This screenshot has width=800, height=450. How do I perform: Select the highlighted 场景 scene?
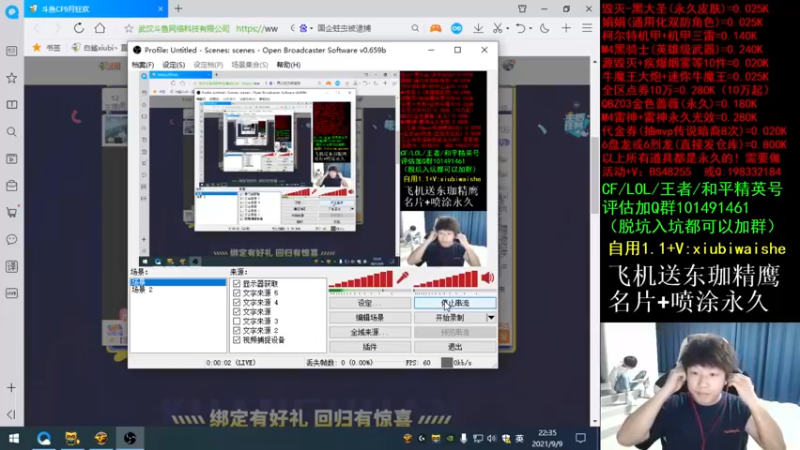[x=178, y=282]
